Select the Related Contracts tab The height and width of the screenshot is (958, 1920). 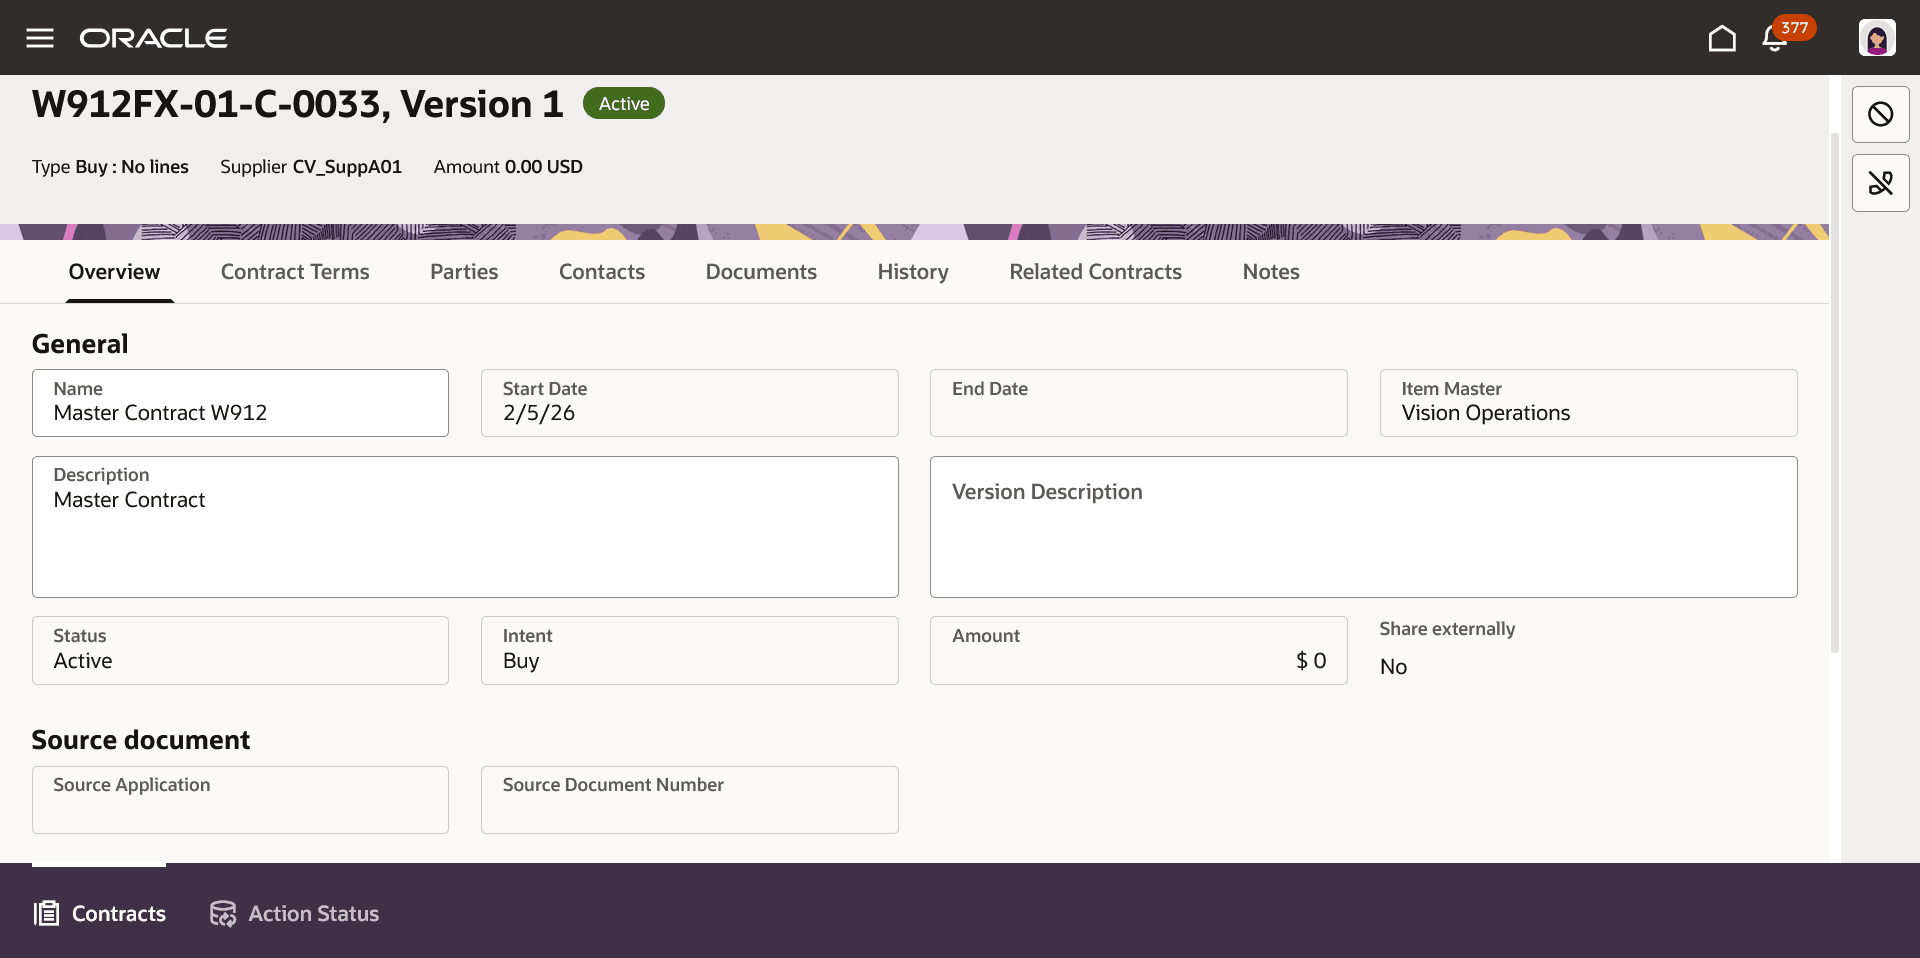1095,271
